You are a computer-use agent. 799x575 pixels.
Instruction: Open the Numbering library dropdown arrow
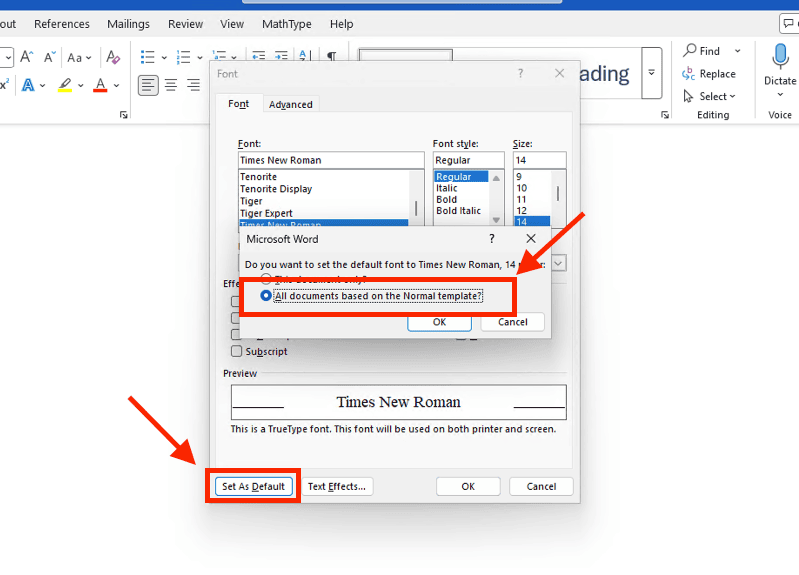[x=200, y=58]
